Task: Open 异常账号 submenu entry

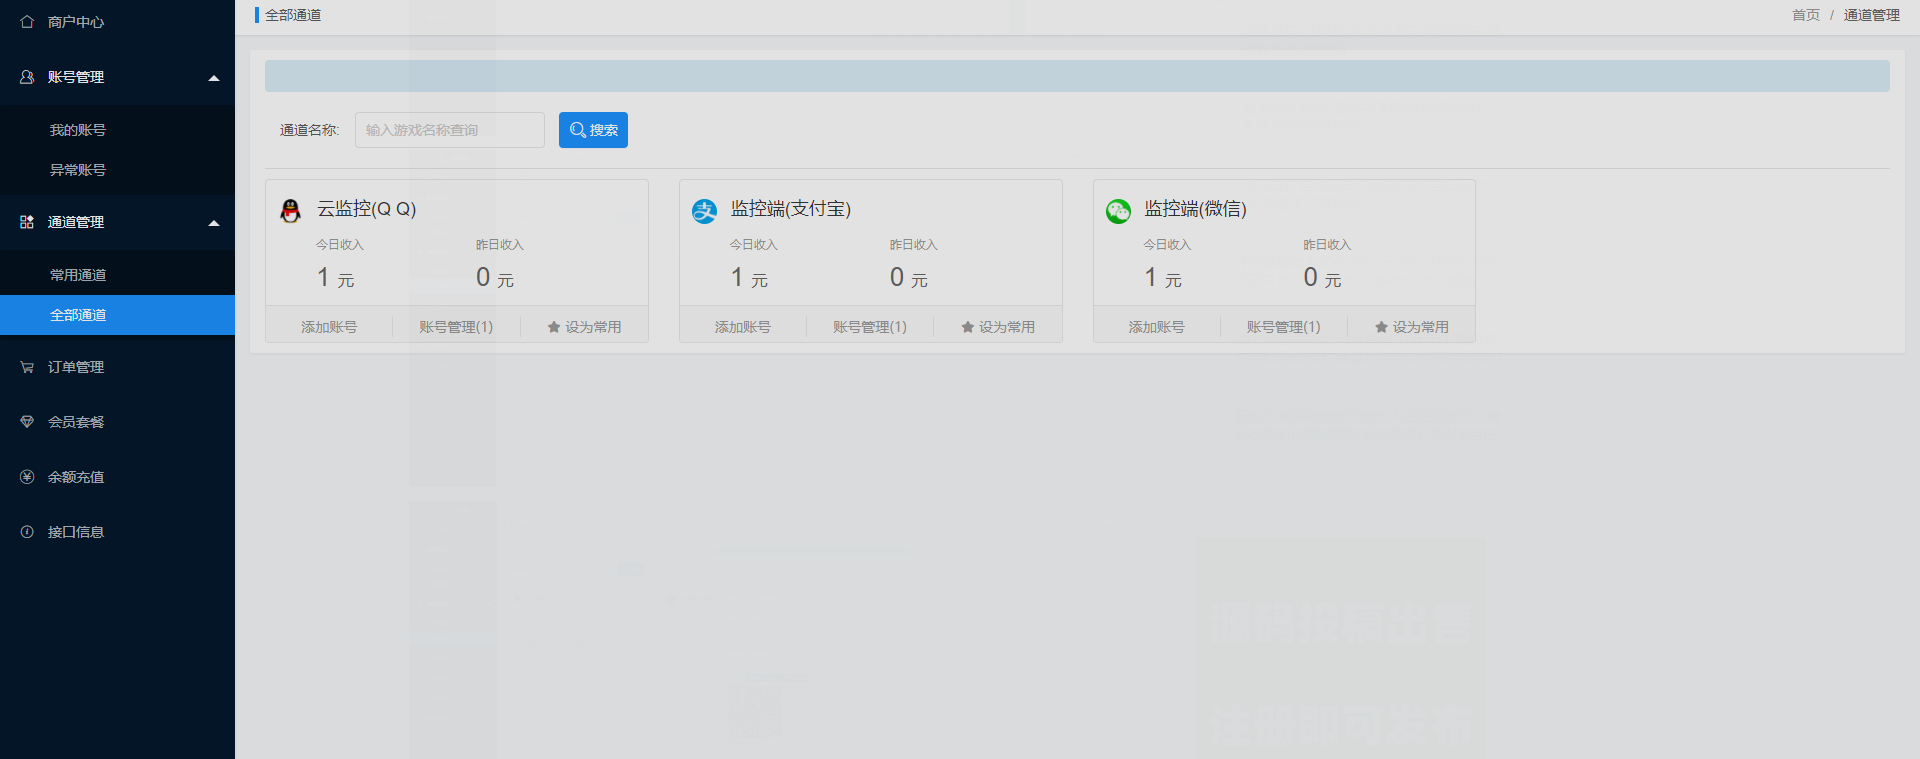Action: pyautogui.click(x=78, y=170)
